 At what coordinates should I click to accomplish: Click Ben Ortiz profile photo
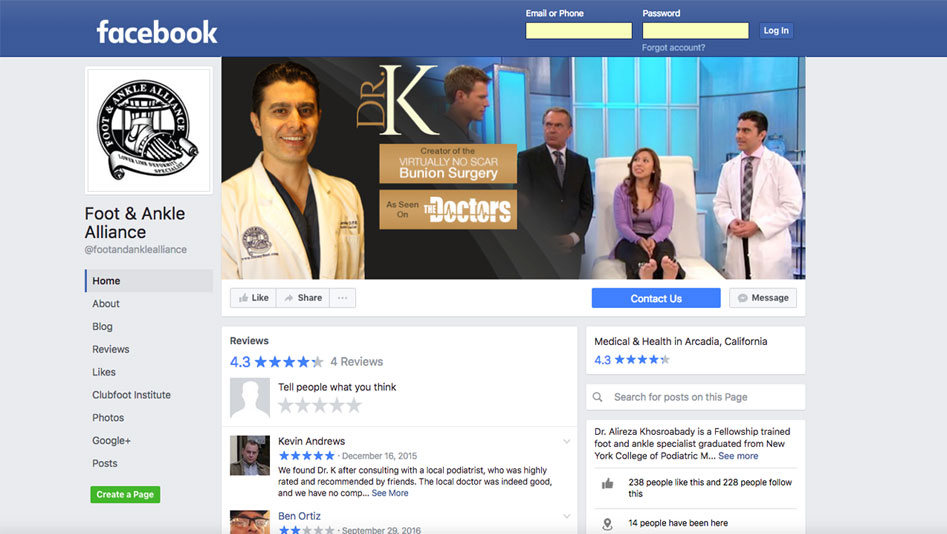point(250,522)
